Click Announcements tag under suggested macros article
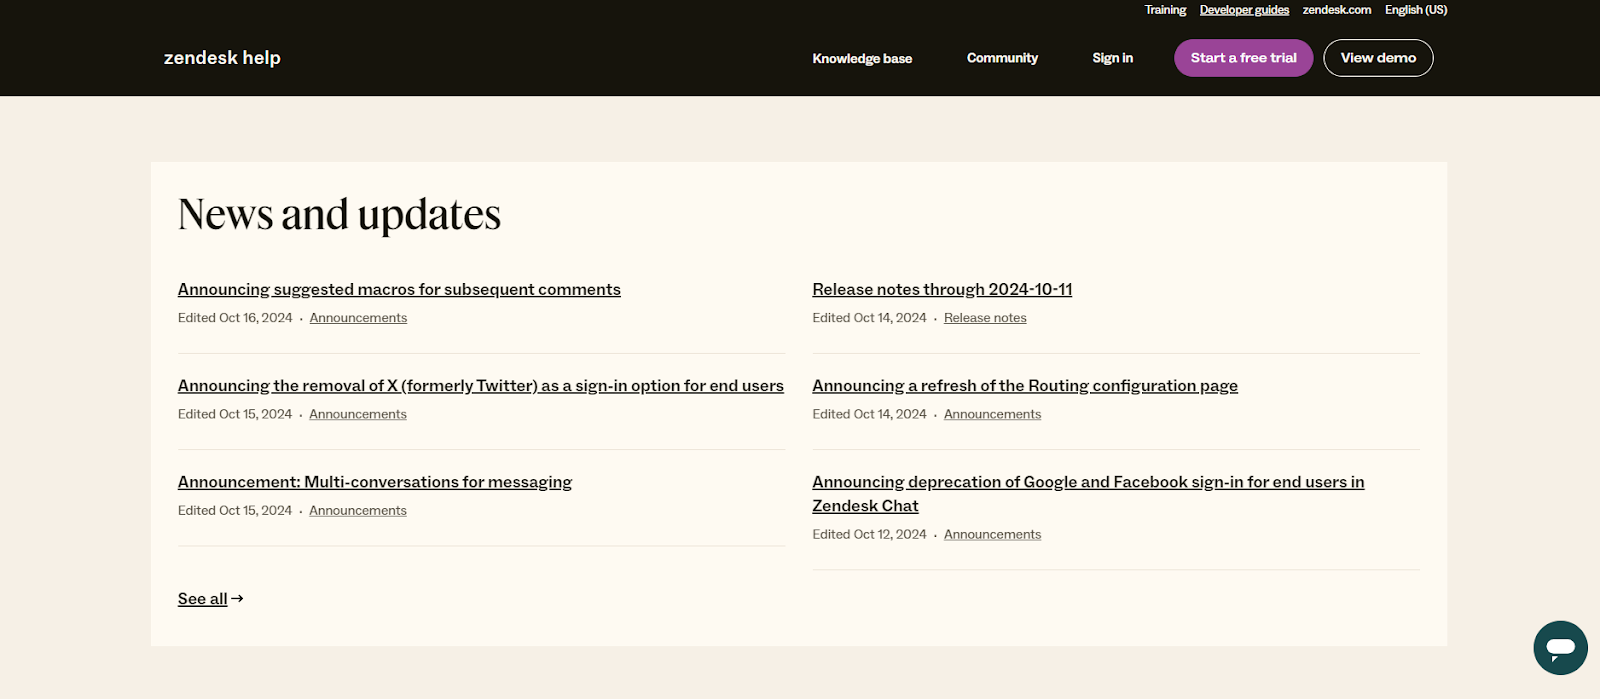The image size is (1600, 699). 358,318
